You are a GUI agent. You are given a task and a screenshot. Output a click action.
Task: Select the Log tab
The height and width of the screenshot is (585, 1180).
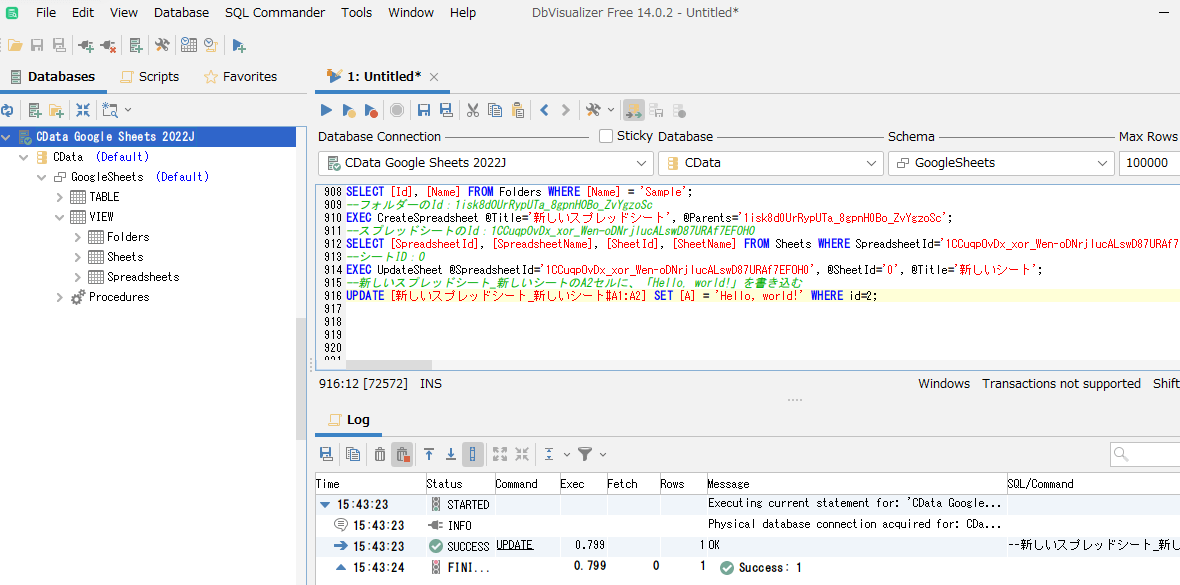point(349,420)
